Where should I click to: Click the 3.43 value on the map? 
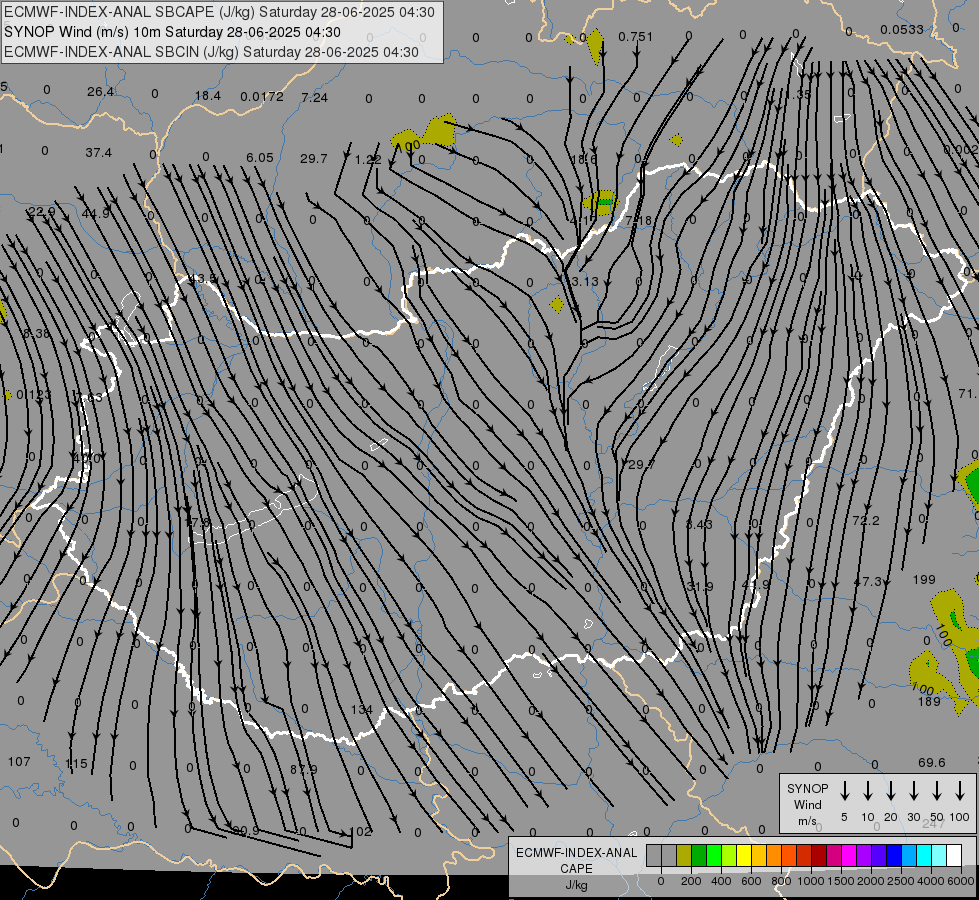click(x=699, y=524)
